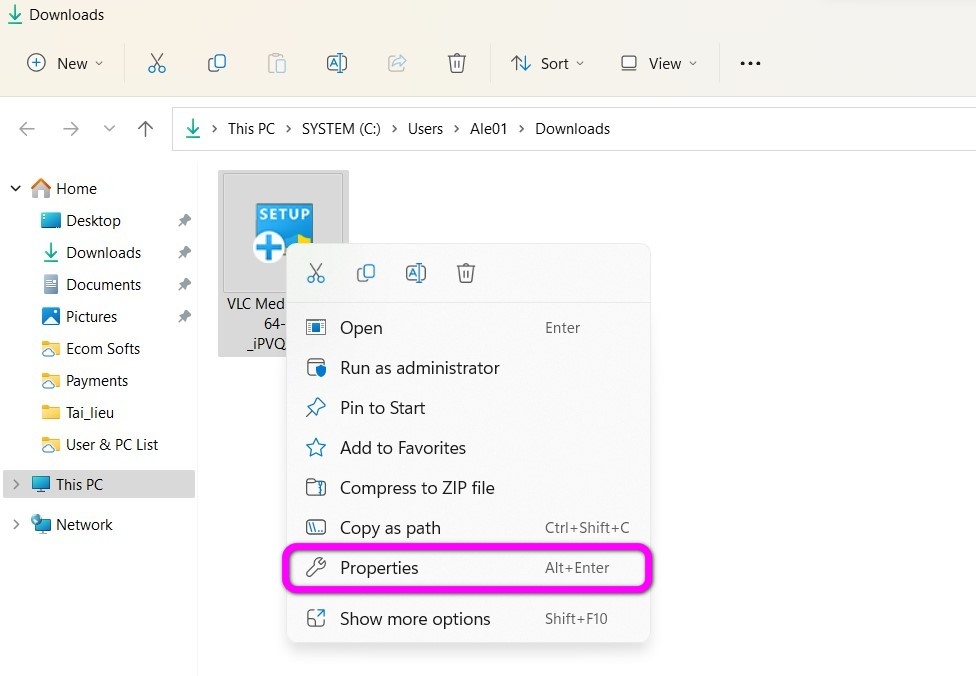This screenshot has height=676, width=976.
Task: Select Properties from the context menu
Action: tap(380, 567)
